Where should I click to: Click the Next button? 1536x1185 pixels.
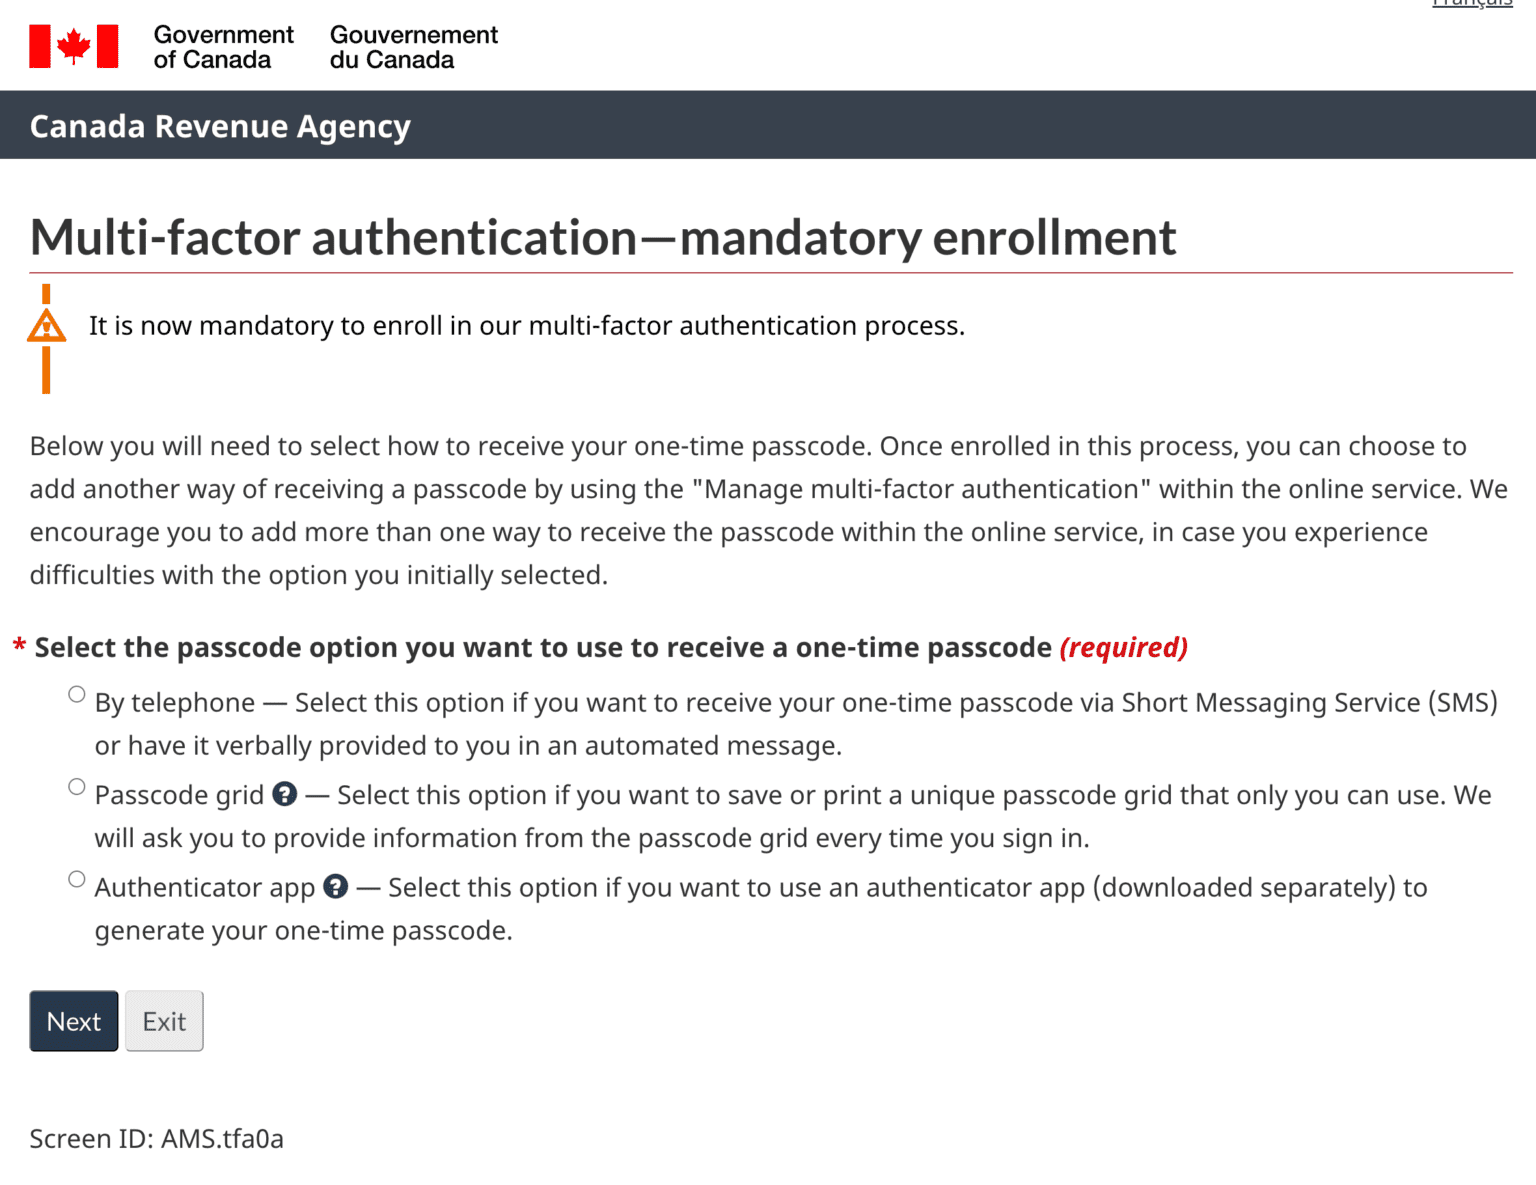pyautogui.click(x=74, y=1021)
